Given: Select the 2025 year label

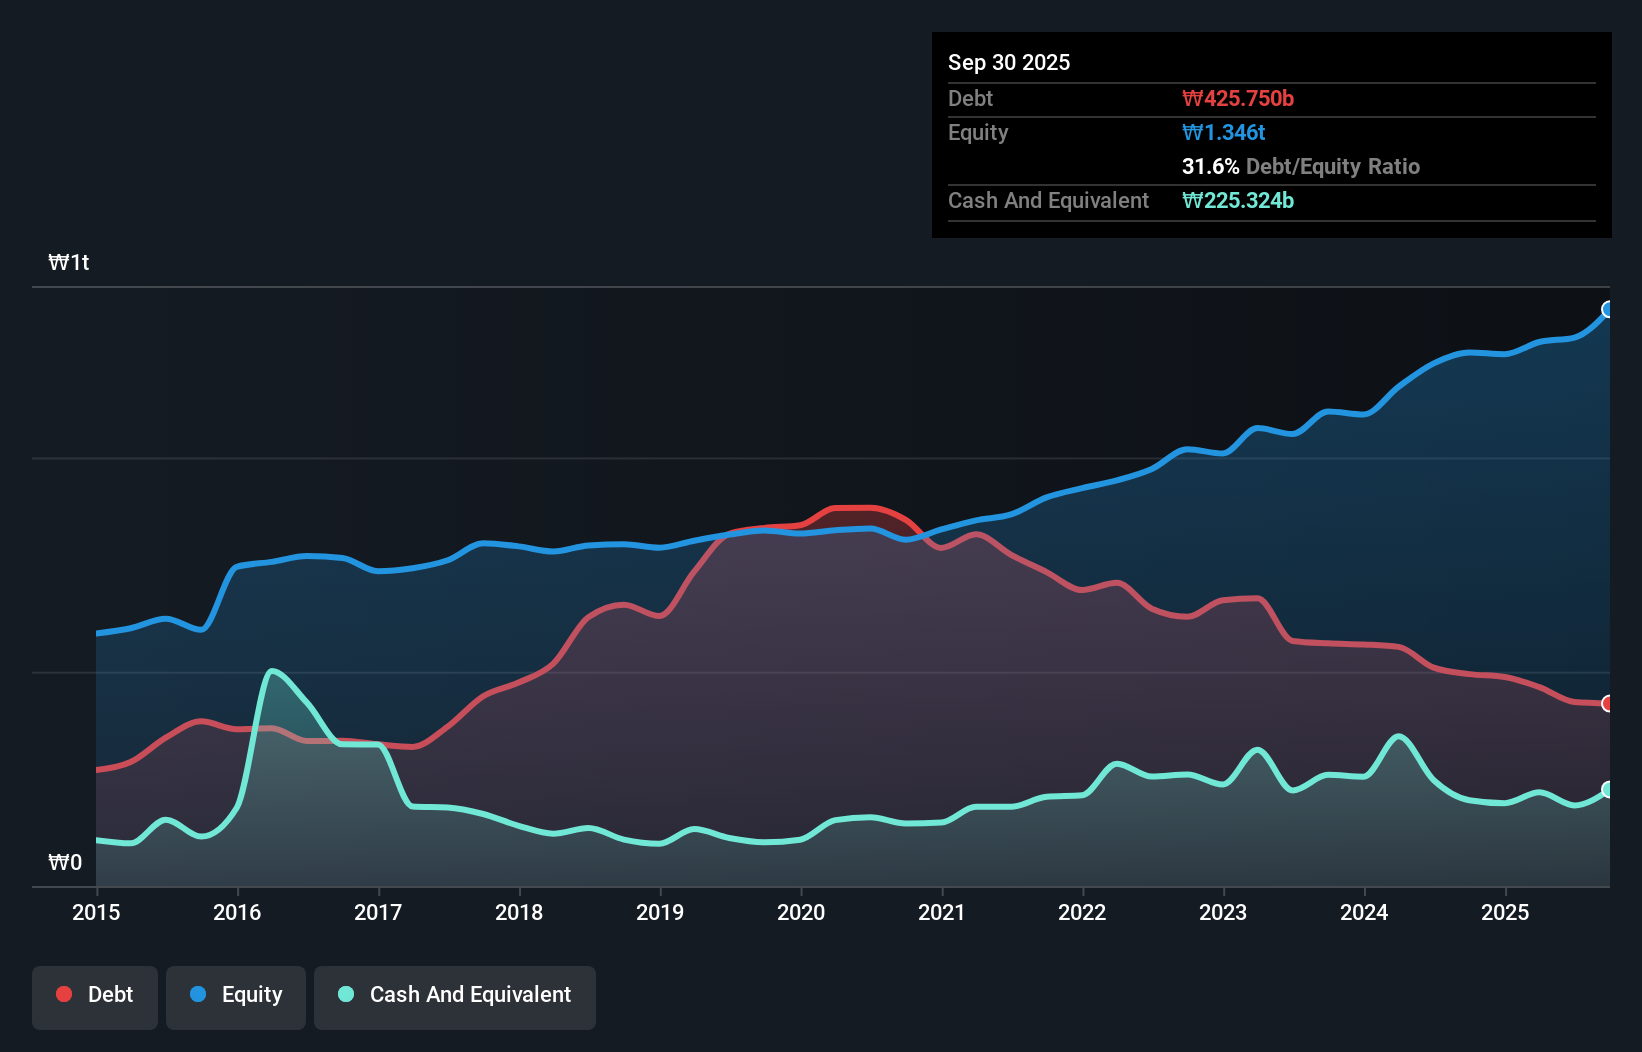Looking at the screenshot, I should (x=1506, y=912).
